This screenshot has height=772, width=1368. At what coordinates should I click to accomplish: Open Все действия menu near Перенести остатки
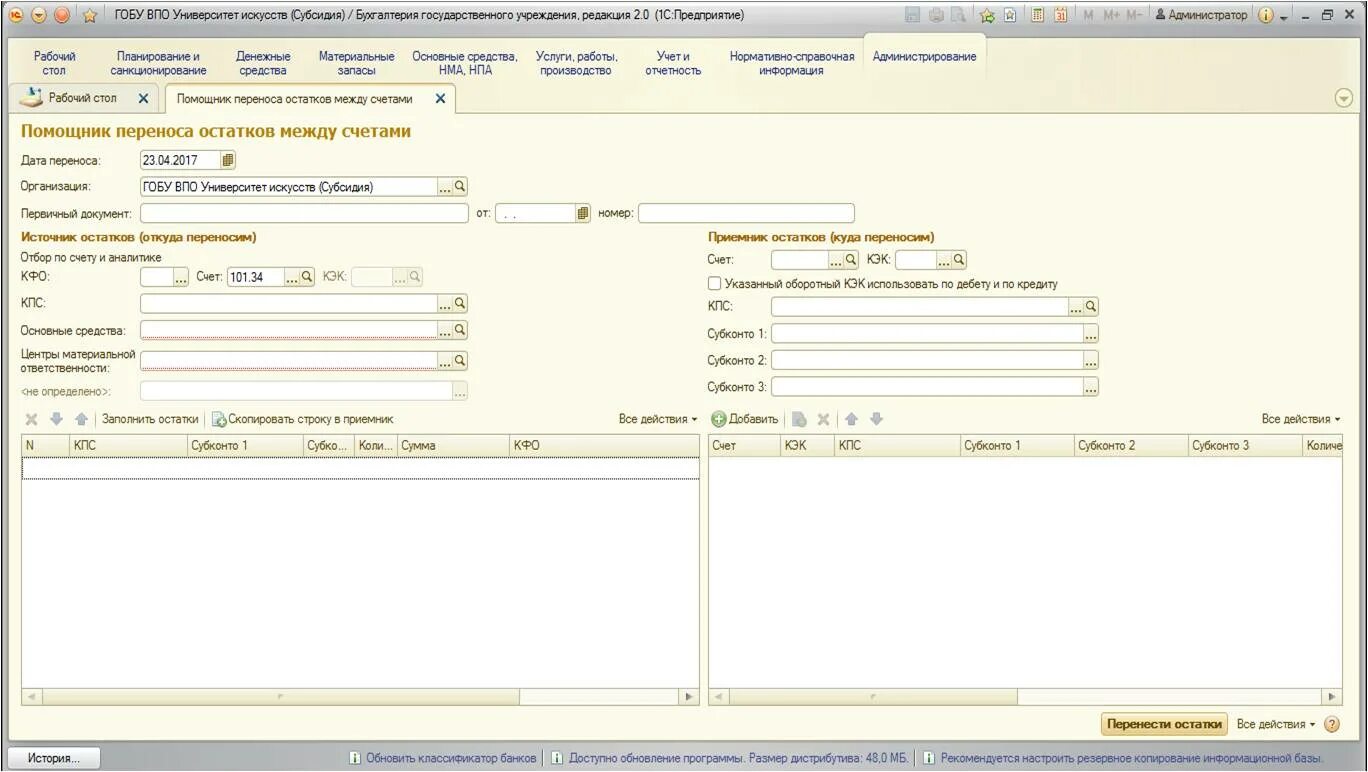[1276, 724]
